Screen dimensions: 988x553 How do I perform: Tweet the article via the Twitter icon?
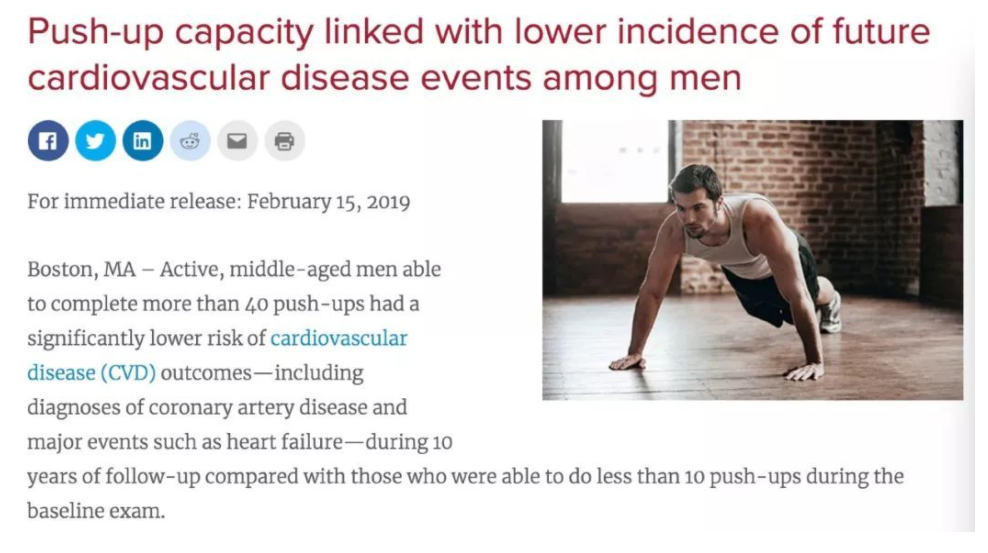point(95,140)
